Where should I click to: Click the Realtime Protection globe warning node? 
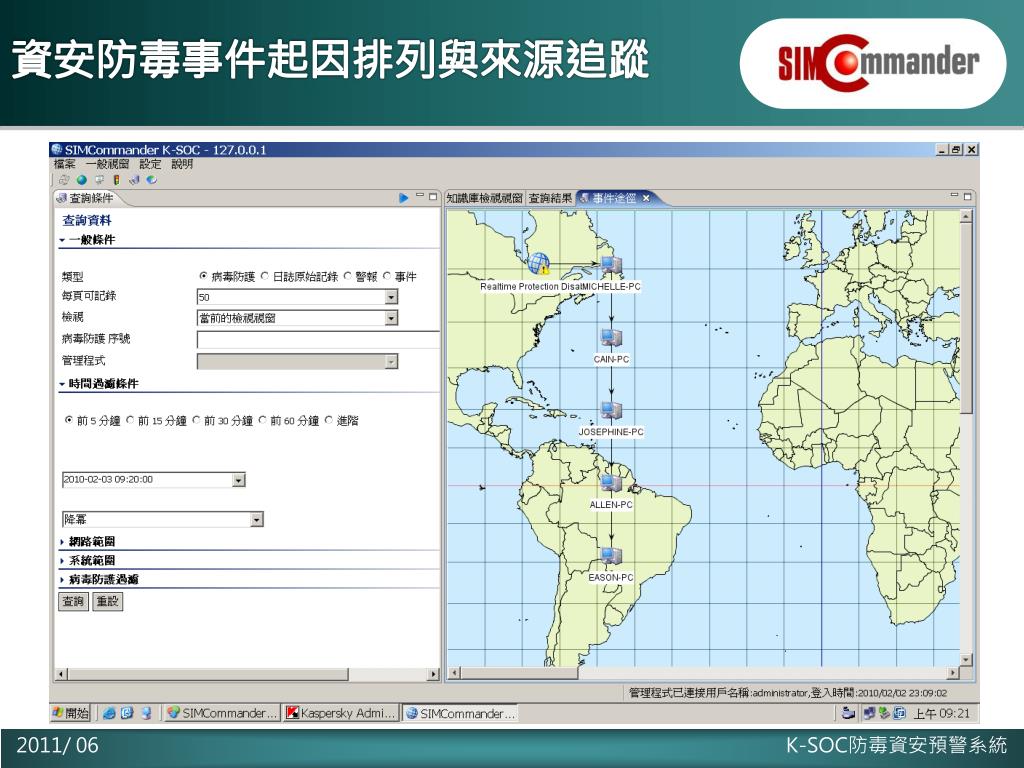(539, 263)
